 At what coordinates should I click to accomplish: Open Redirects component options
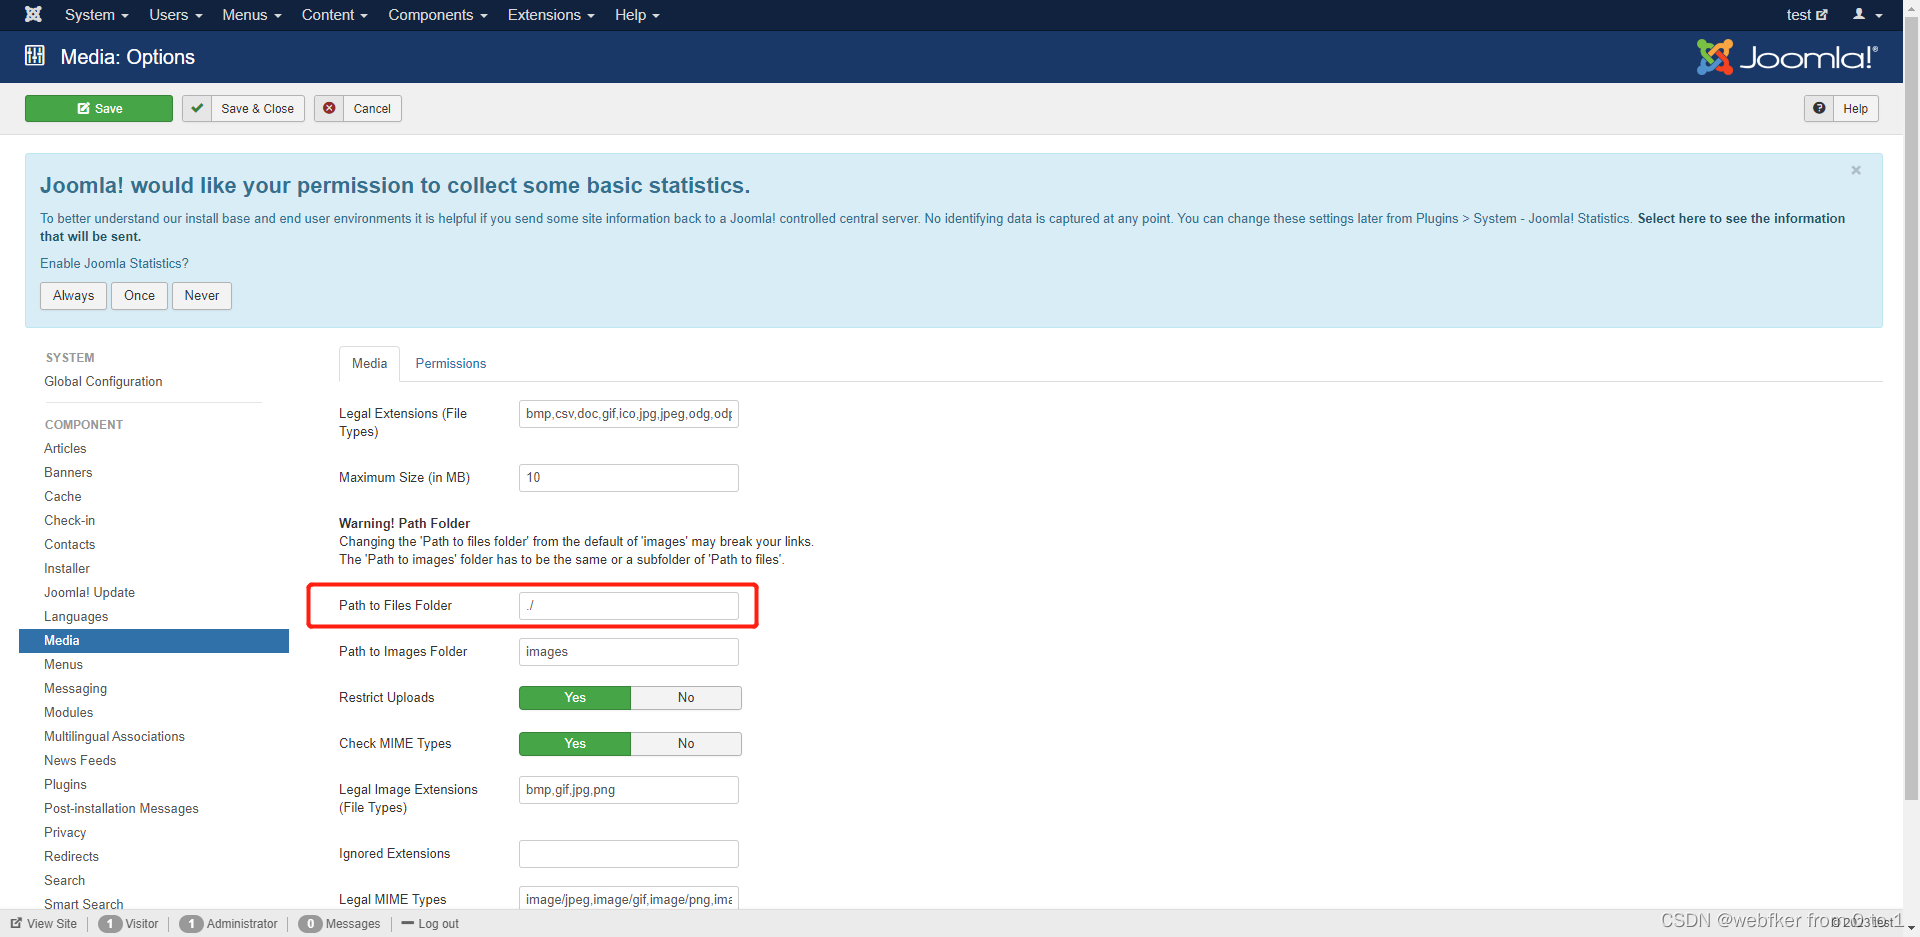pos(71,857)
